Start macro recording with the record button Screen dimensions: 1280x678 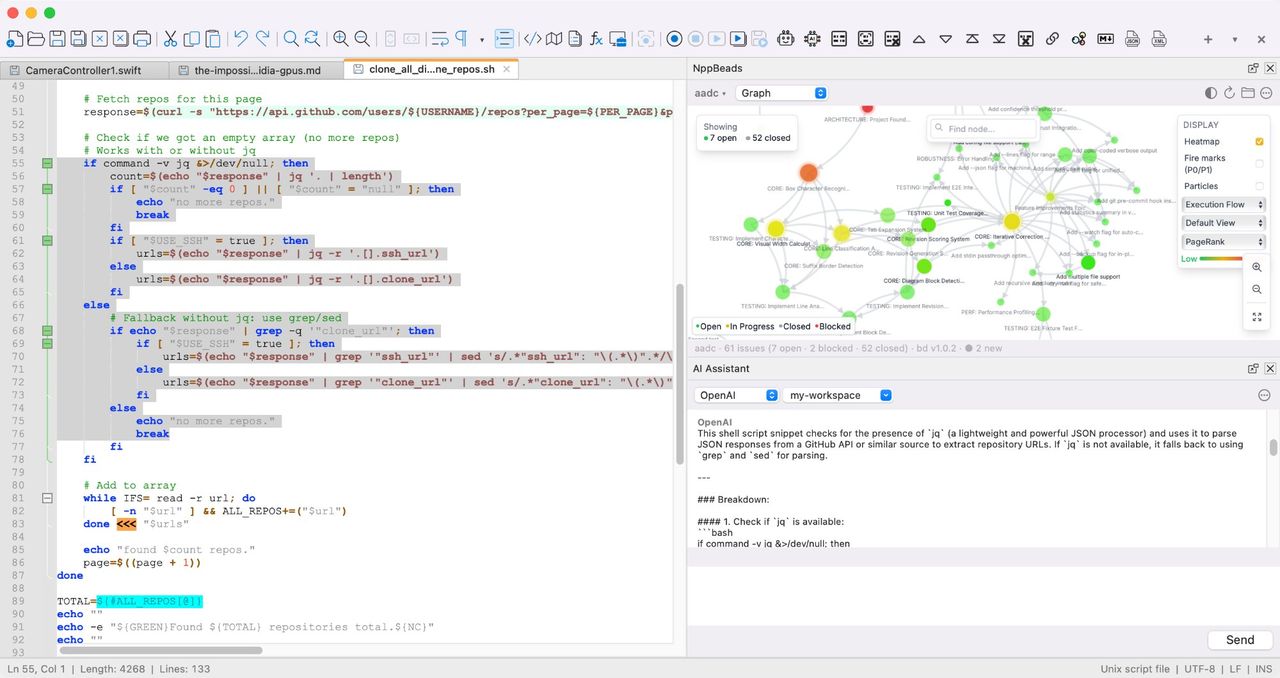[674, 39]
